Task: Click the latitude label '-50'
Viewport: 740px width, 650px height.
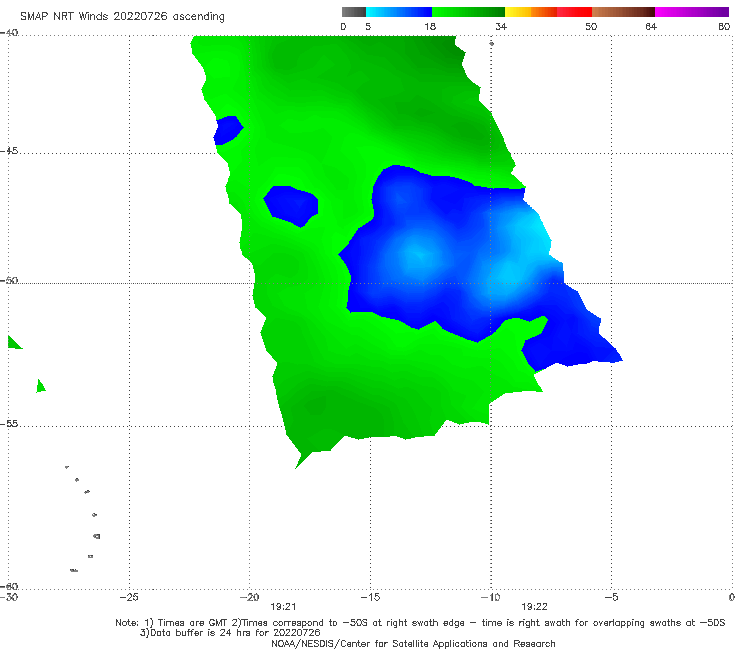Action: click(9, 280)
